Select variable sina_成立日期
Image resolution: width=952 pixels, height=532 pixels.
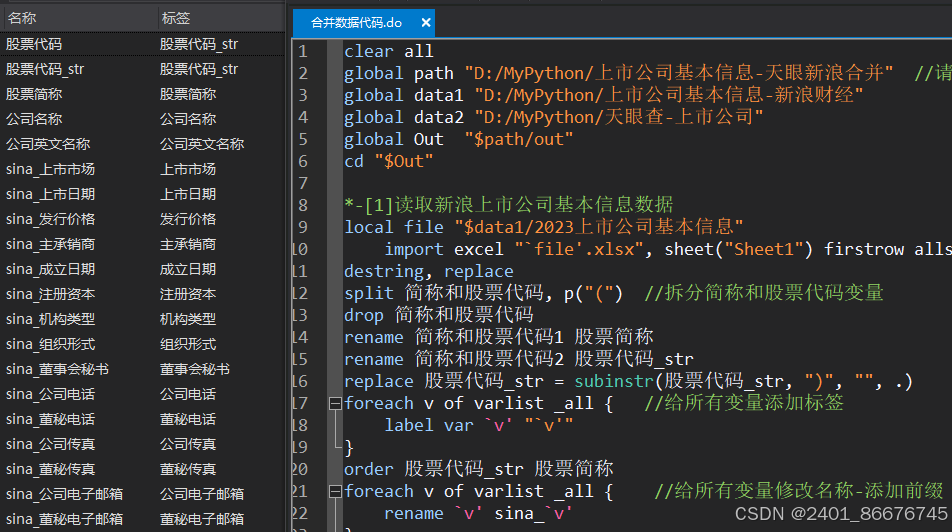click(50, 268)
